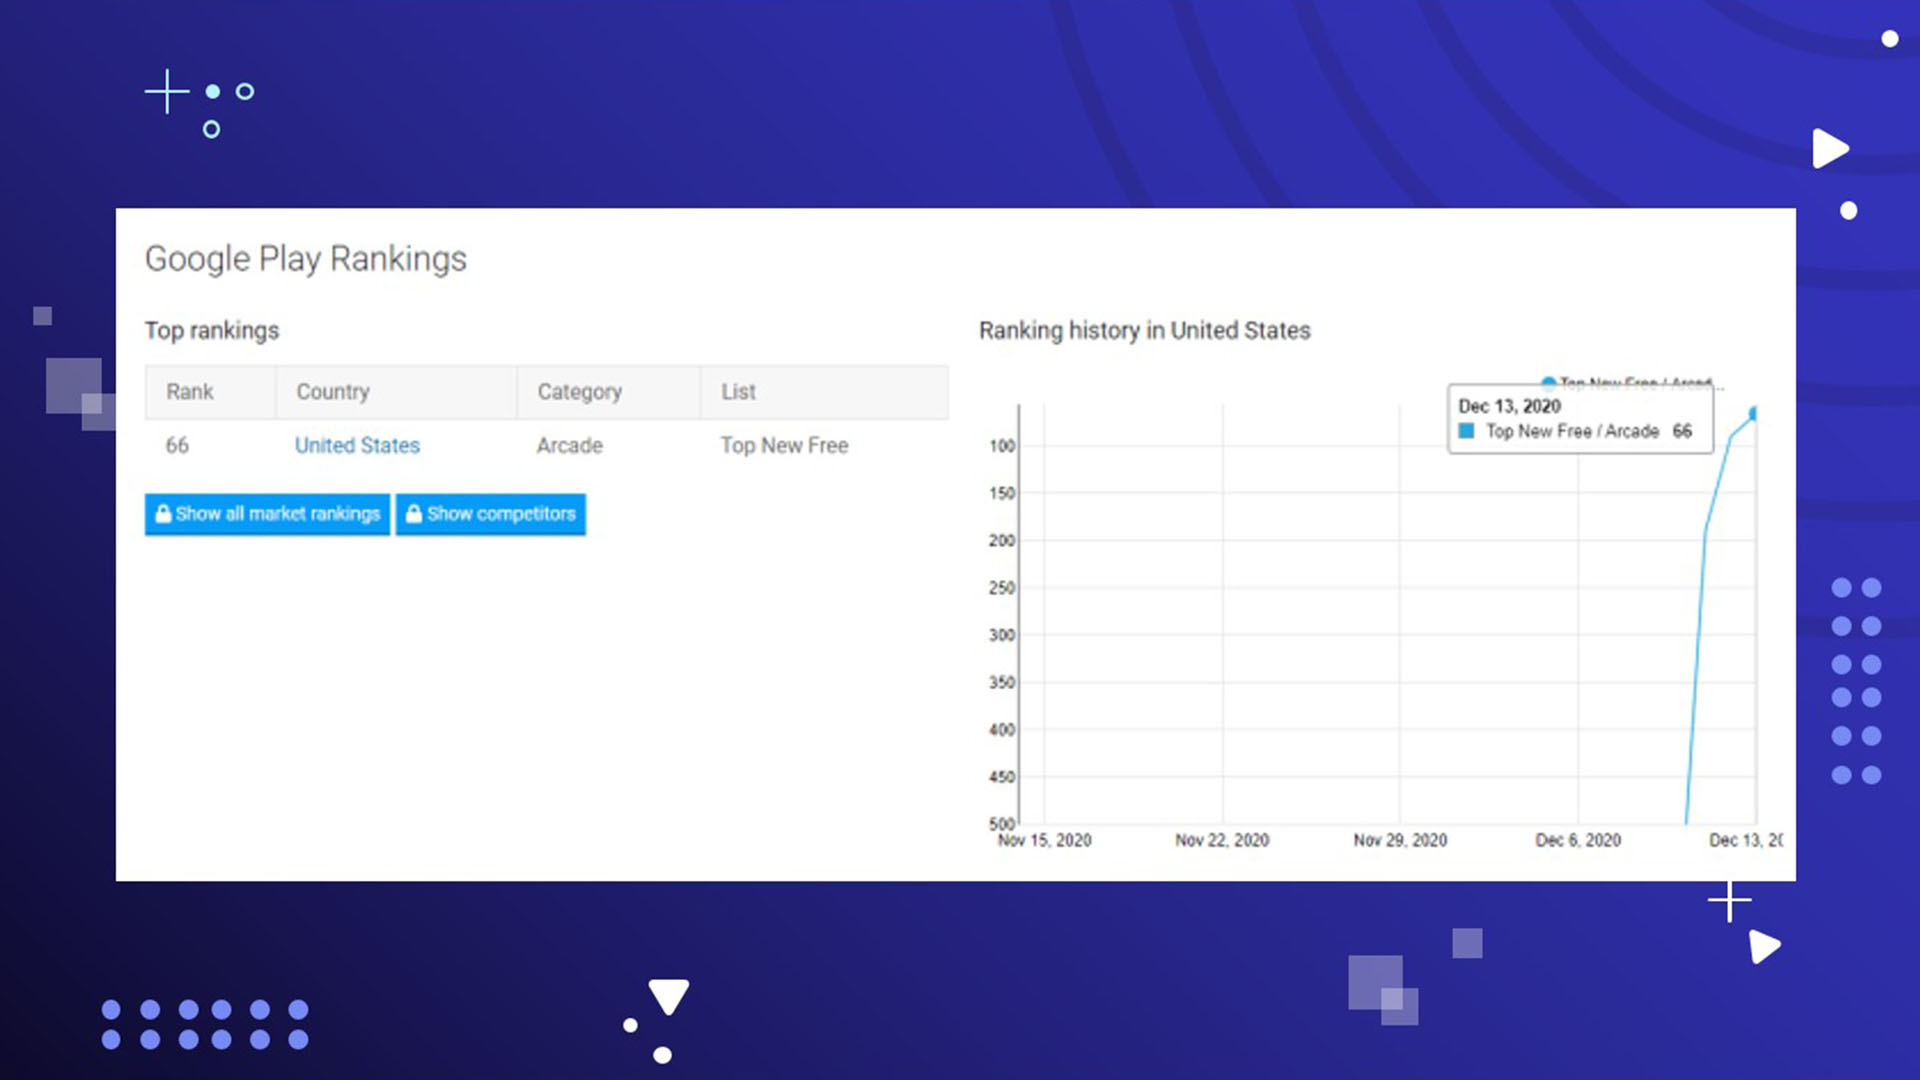
Task: Click the Top New Free list cell
Action: tap(784, 445)
